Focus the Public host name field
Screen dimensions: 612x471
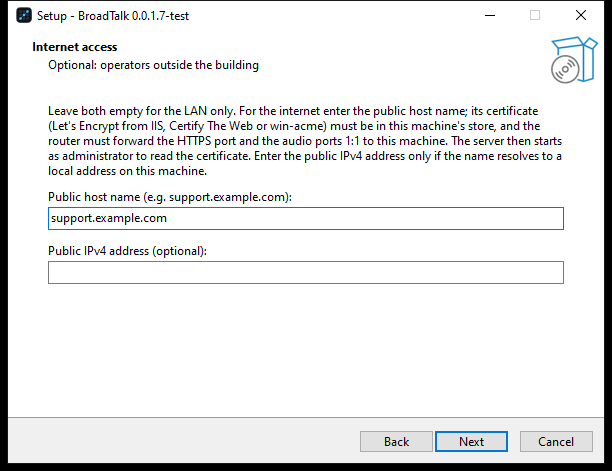(306, 219)
